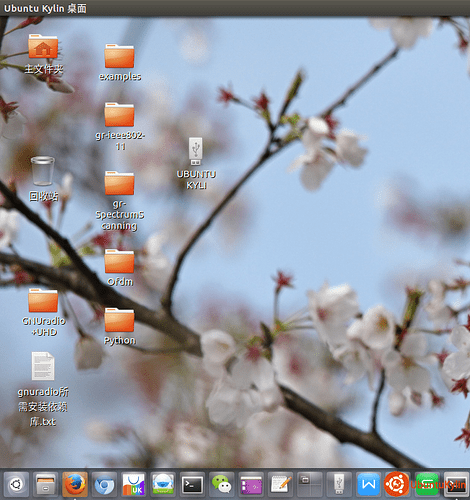This screenshot has width=470, height=500.
Task: Click the Ubuntu Kylin desktop title
Action: click(x=45, y=8)
